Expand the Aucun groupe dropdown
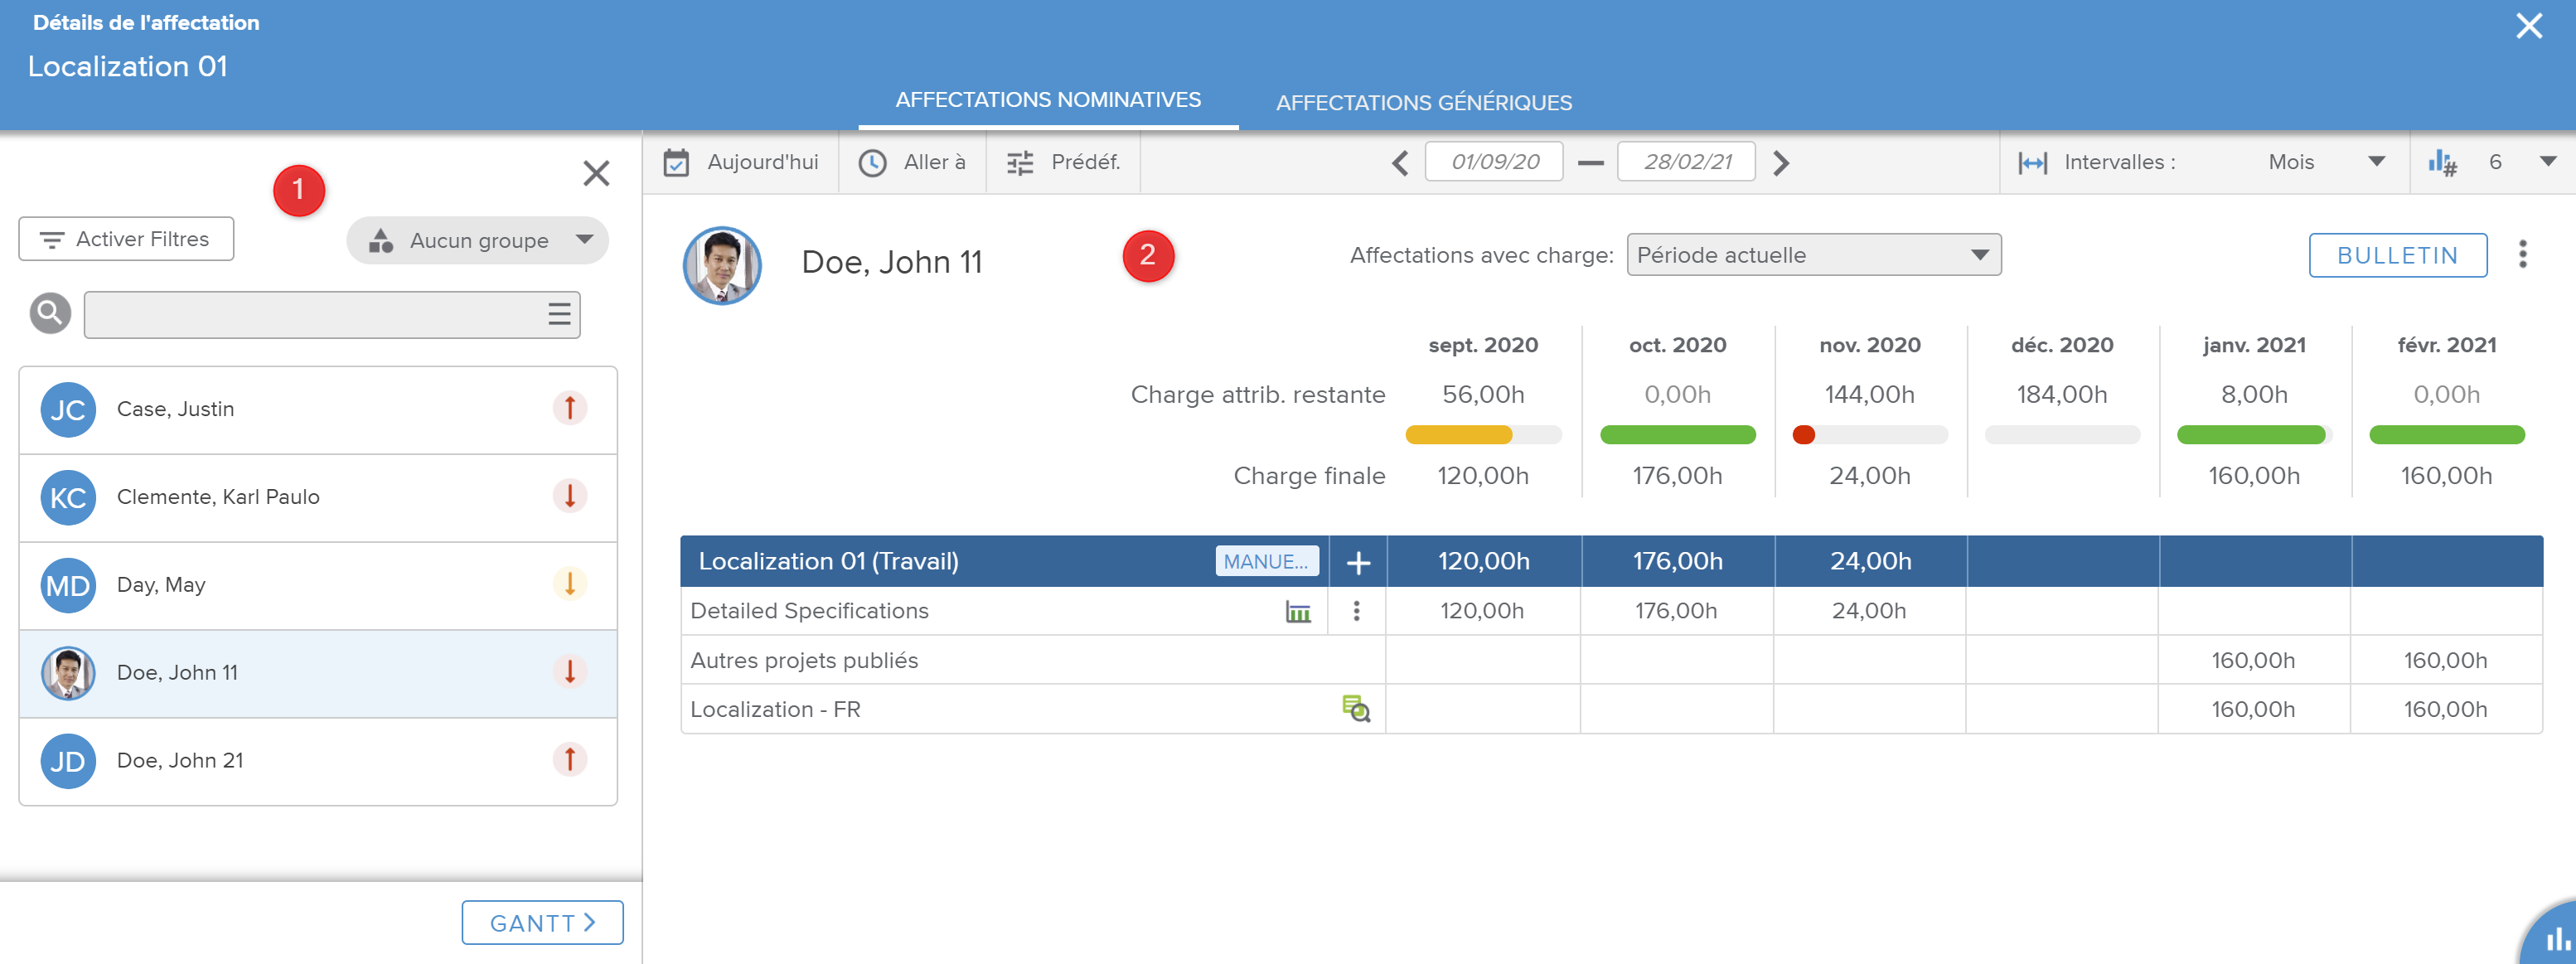Screen dimensions: 2576x964 478,241
